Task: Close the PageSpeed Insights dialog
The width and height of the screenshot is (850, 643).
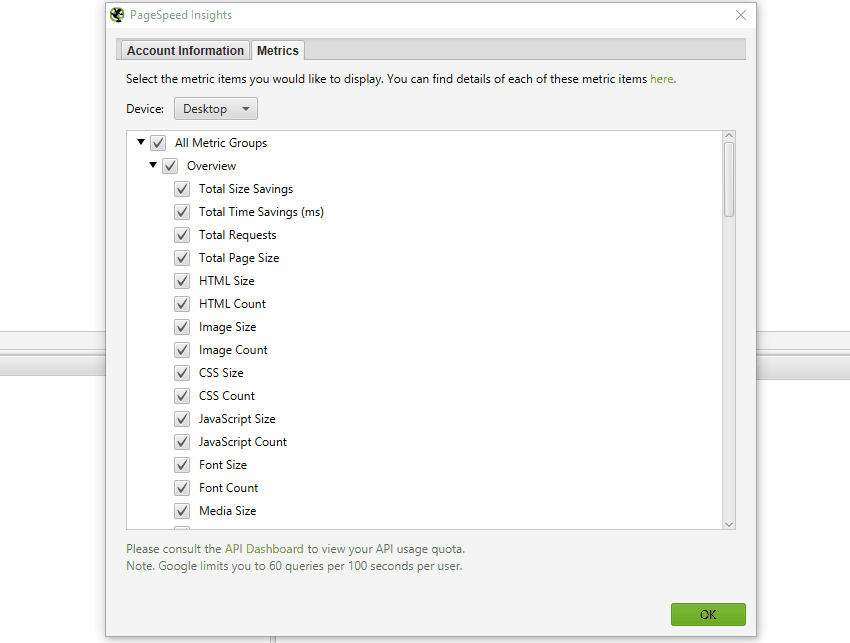Action: (740, 15)
